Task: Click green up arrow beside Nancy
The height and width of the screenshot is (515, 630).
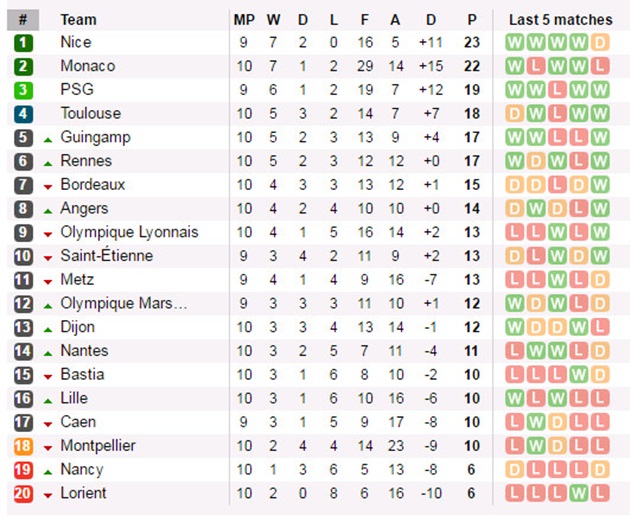Action: (48, 472)
